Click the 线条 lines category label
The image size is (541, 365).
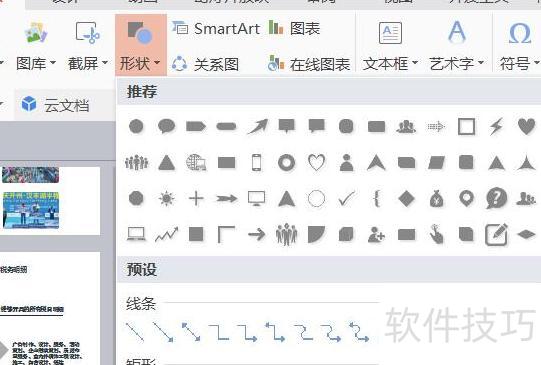pos(141,304)
